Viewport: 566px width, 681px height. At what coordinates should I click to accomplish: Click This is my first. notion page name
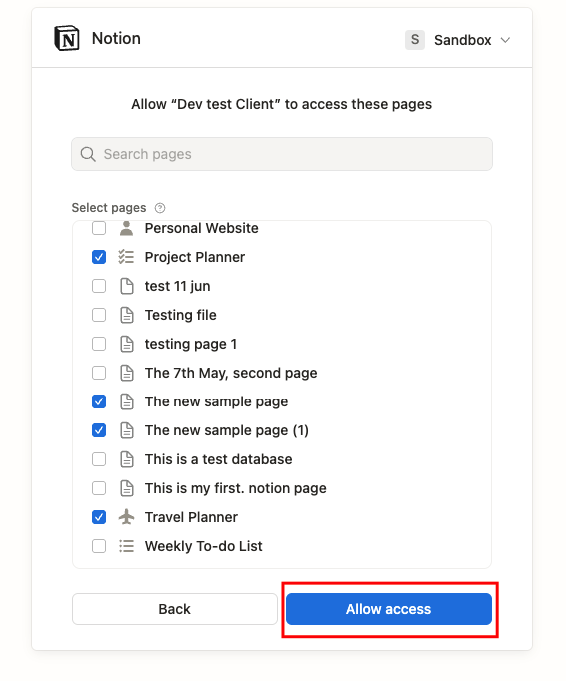tap(235, 488)
